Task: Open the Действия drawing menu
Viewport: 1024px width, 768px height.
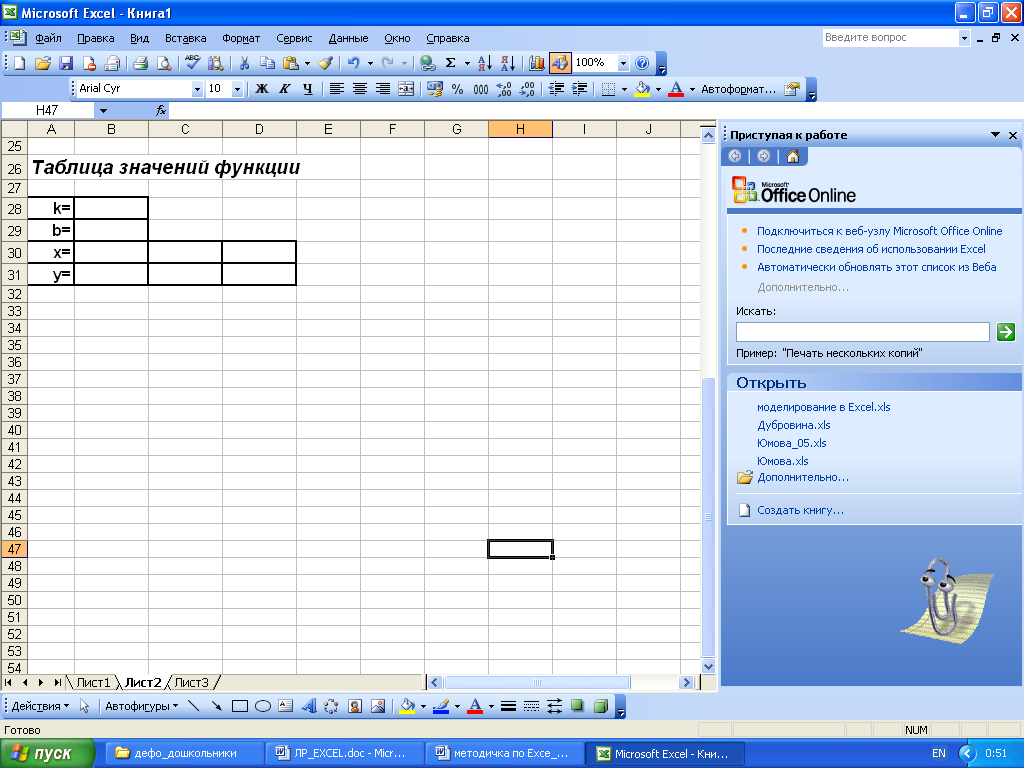Action: pos(40,706)
